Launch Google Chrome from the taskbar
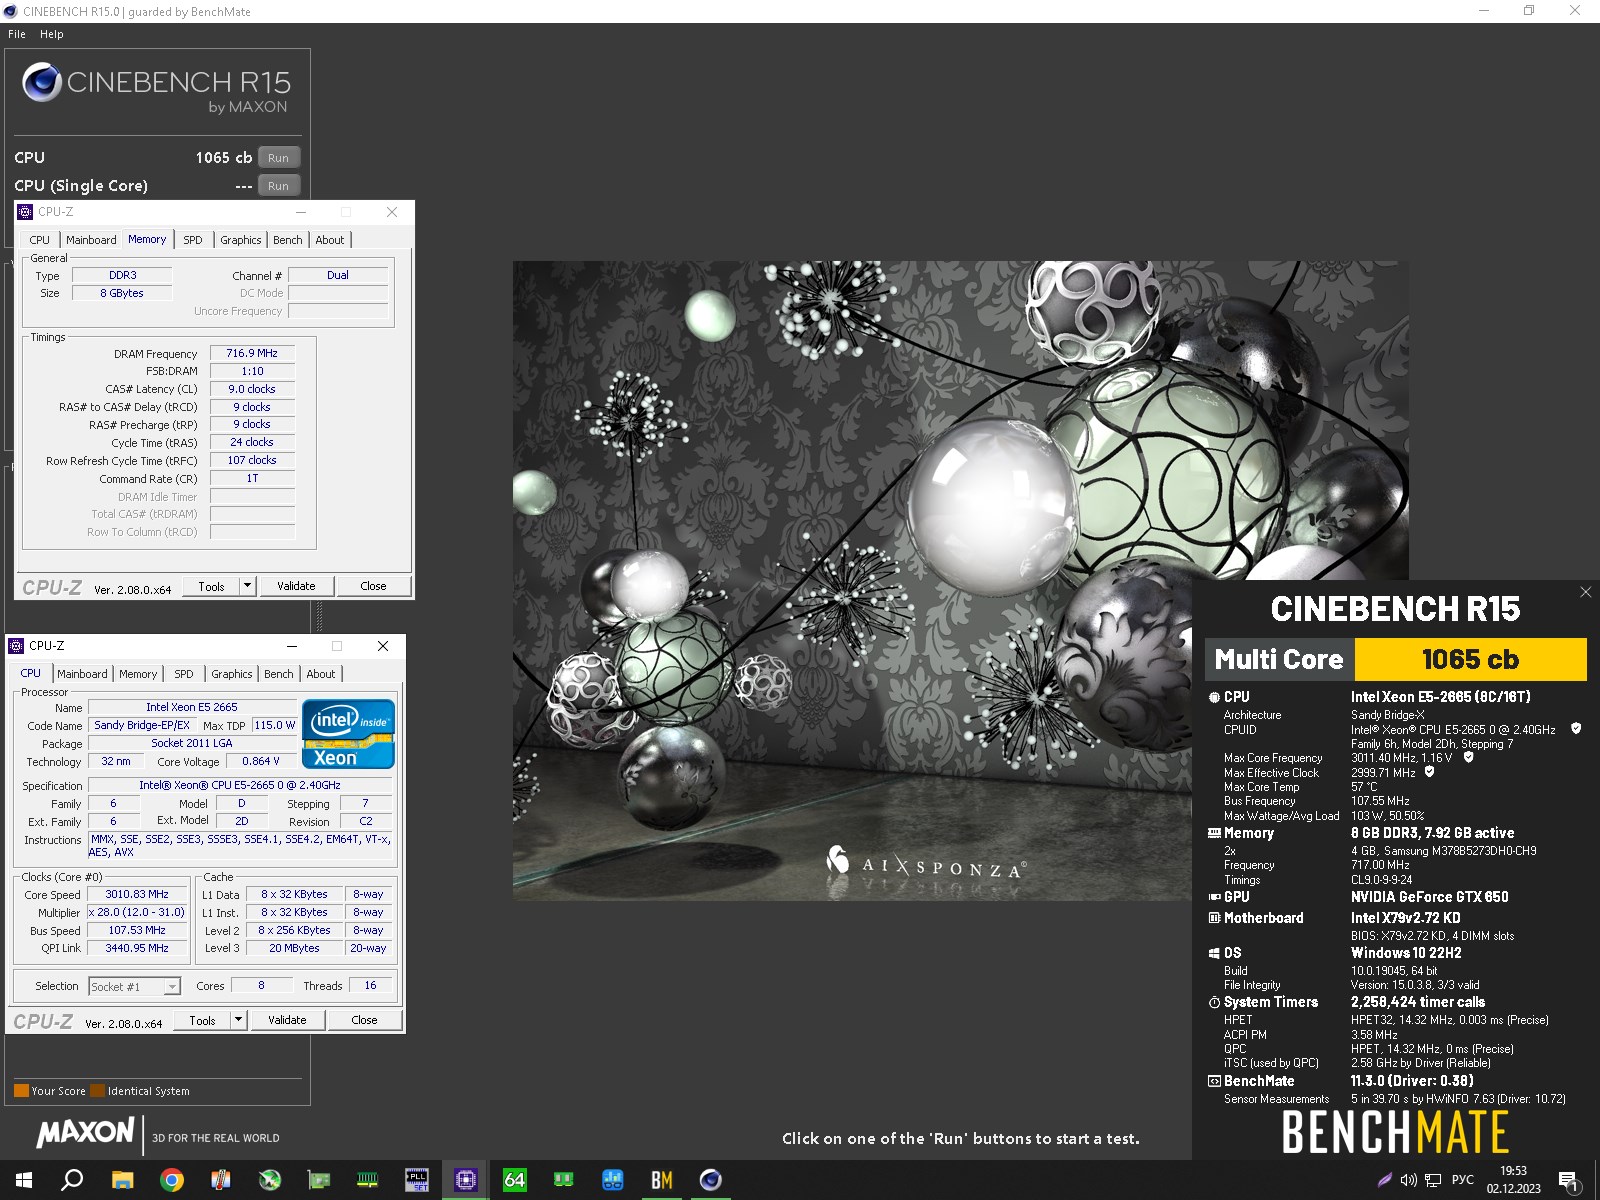 (172, 1180)
